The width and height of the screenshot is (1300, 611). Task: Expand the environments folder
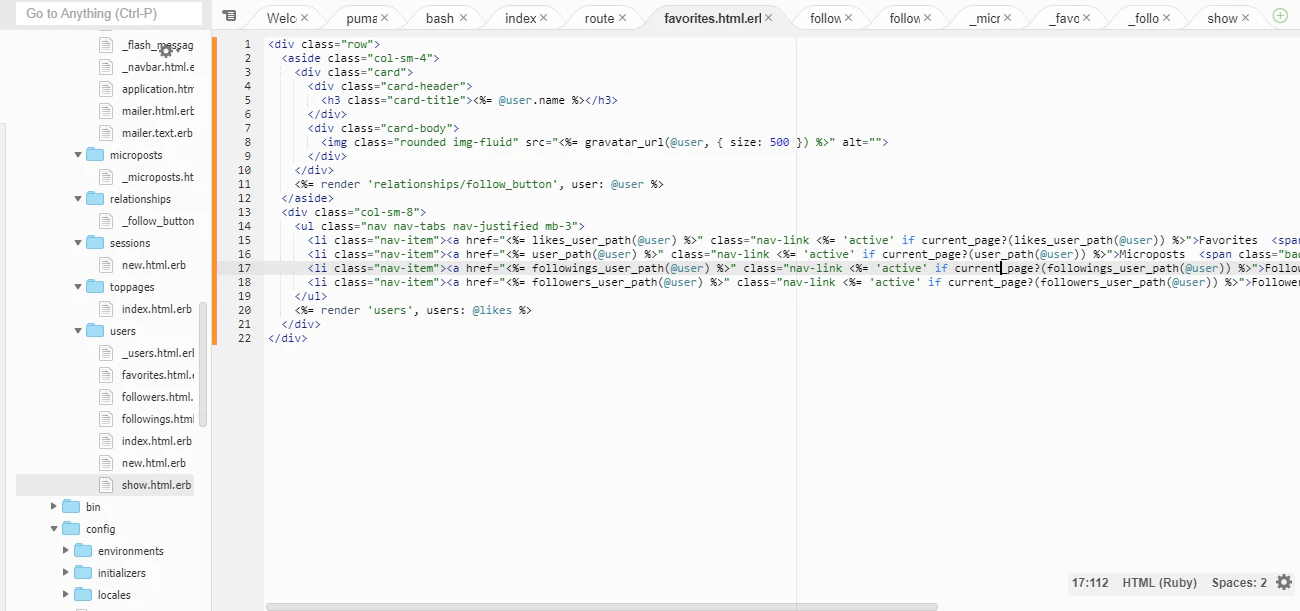click(64, 550)
